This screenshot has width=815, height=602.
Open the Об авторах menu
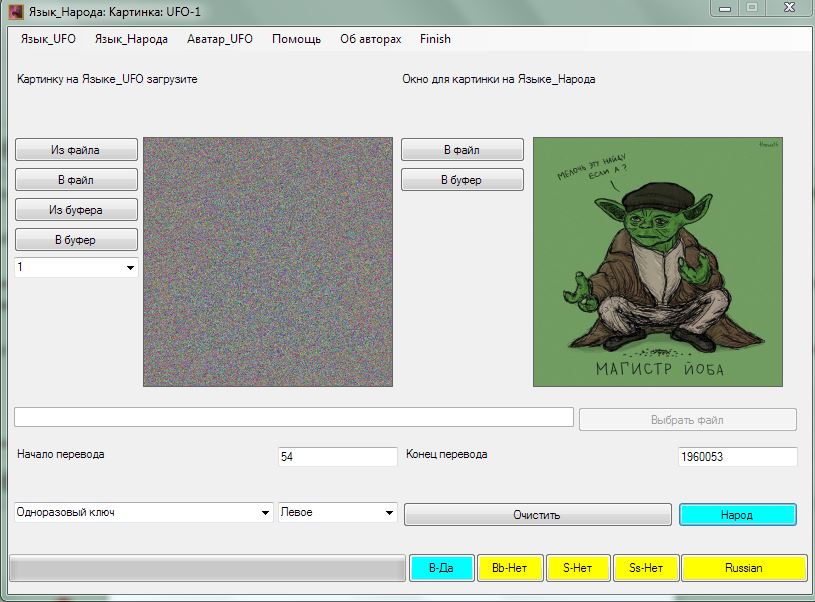[x=371, y=39]
